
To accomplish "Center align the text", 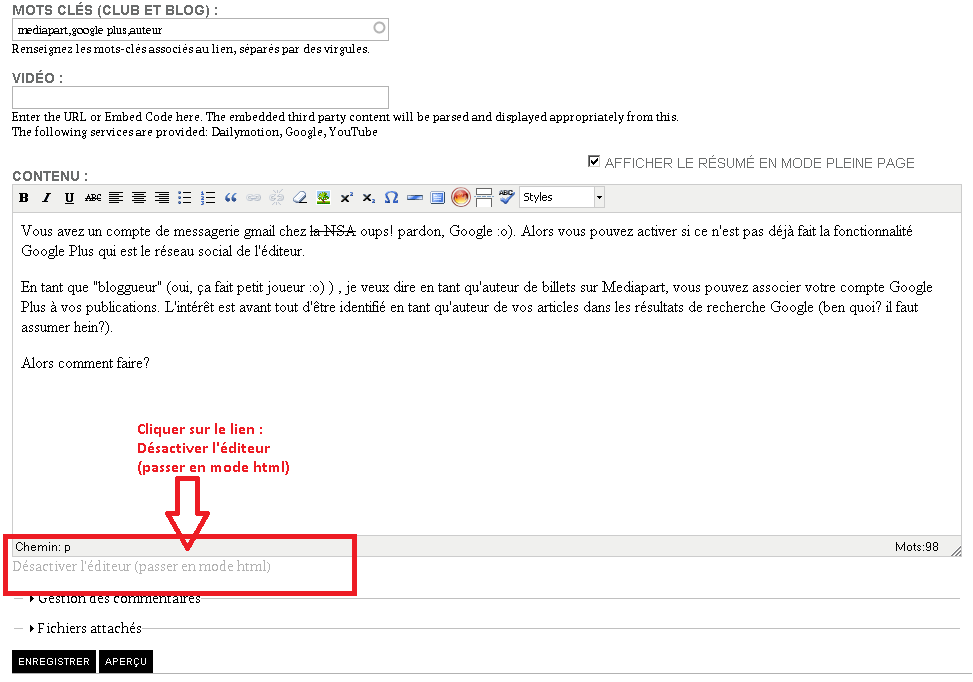I will pos(139,197).
